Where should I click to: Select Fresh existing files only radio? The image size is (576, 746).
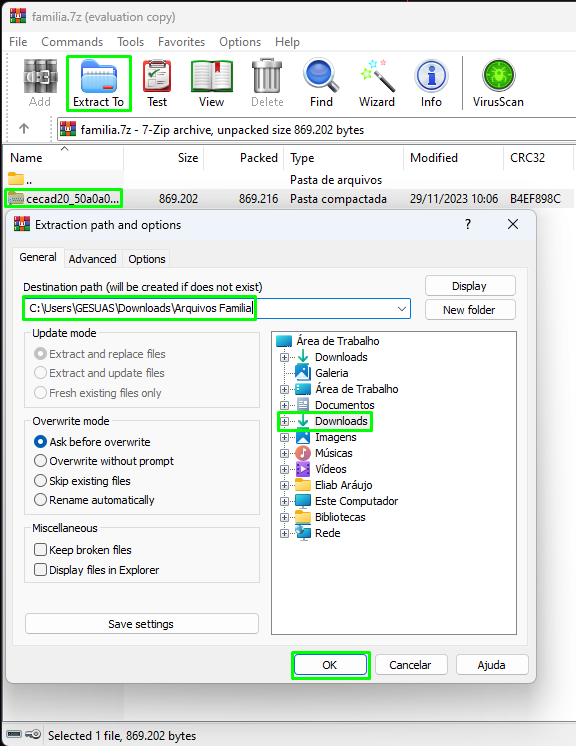40,393
